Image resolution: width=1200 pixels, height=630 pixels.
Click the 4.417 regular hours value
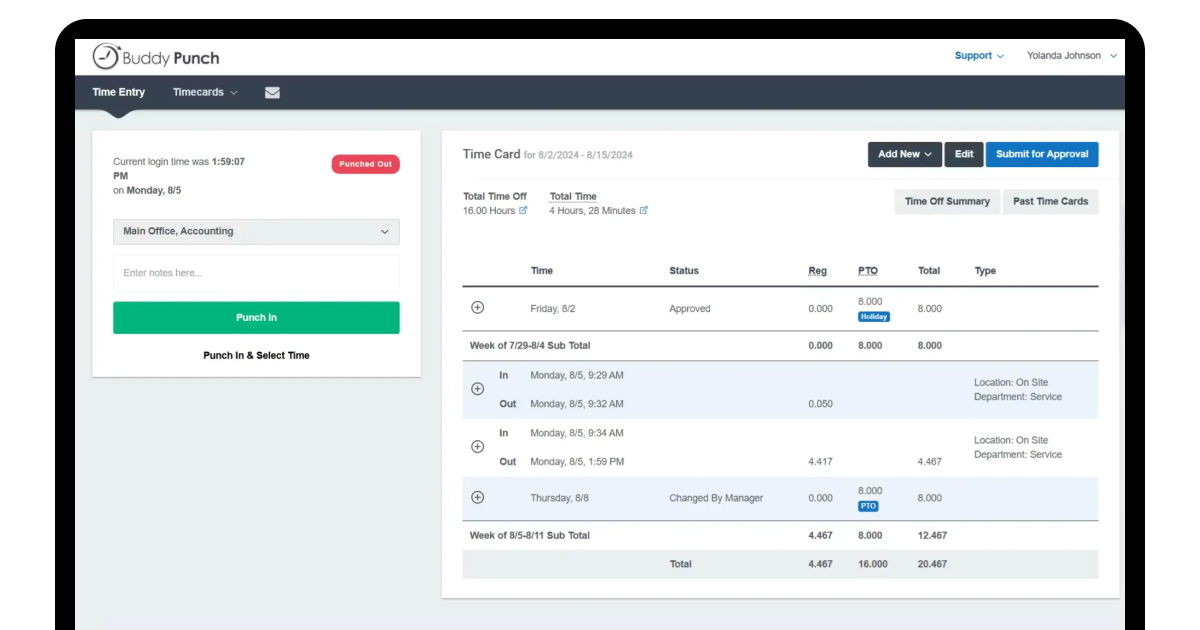(x=820, y=462)
